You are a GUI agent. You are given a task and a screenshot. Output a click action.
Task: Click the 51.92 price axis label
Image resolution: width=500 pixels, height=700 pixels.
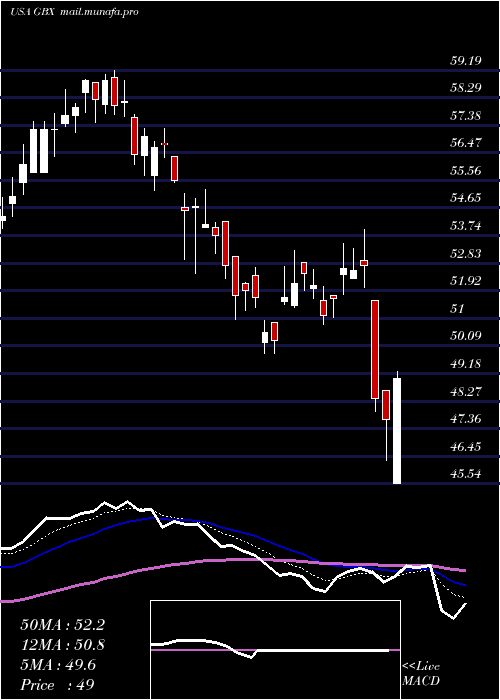coord(465,281)
